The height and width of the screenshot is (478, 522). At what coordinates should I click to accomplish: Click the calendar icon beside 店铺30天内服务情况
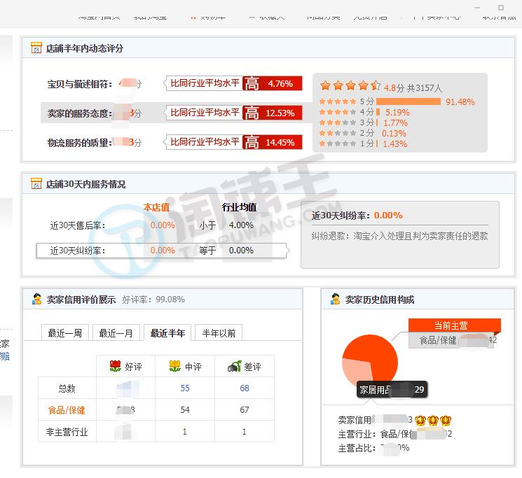36,183
